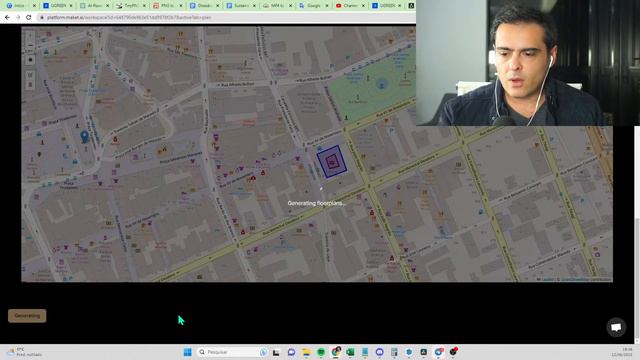Viewport: 640px width, 360px height.
Task: Open Excel from the taskbar
Action: (x=350, y=352)
